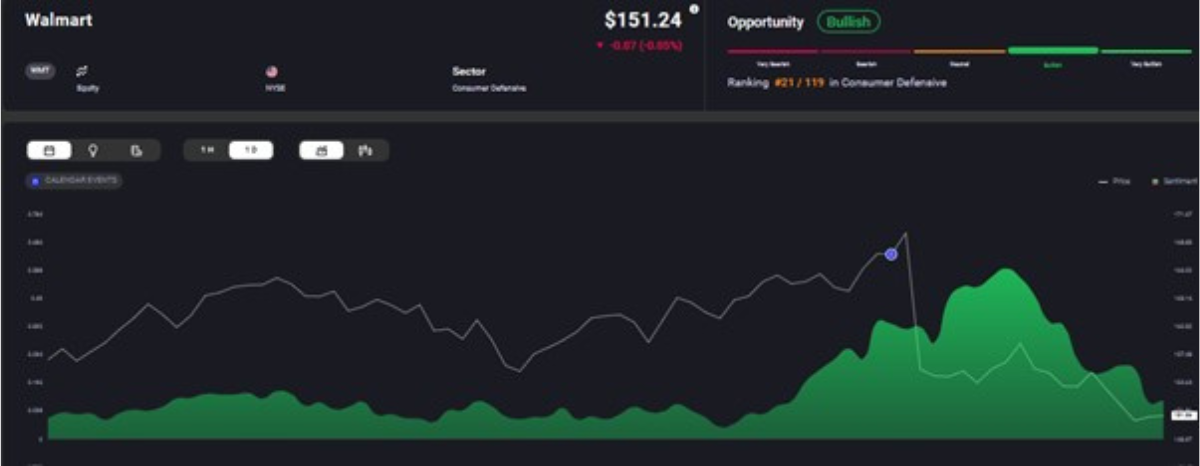This screenshot has width=1200, height=466.
Task: Click the WMT ticker badge
Action: point(40,71)
